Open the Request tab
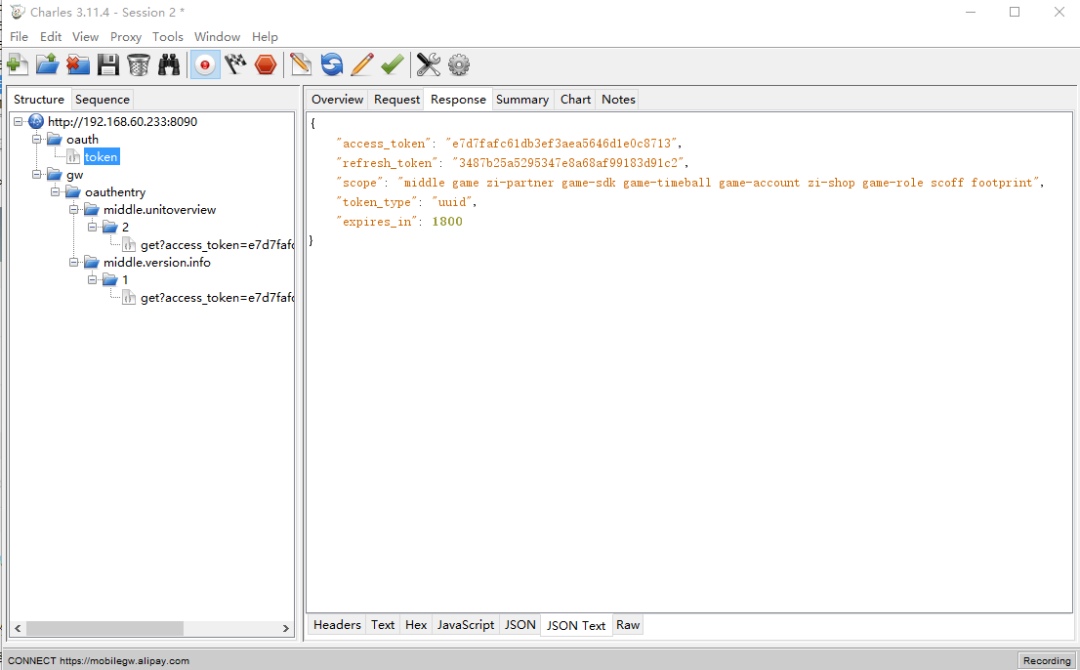Screen dimensions: 1080x670 tap(397, 99)
